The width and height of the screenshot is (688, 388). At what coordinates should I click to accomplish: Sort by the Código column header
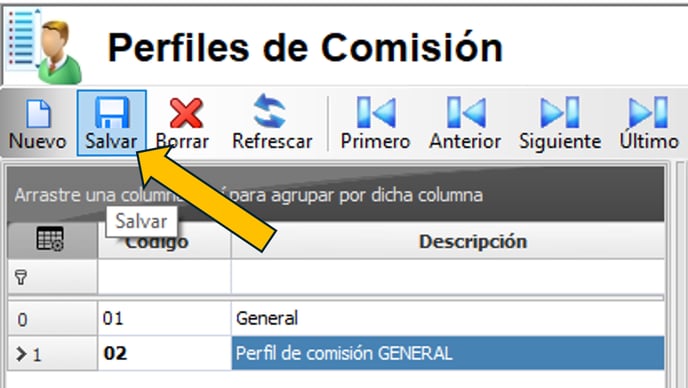pos(165,241)
